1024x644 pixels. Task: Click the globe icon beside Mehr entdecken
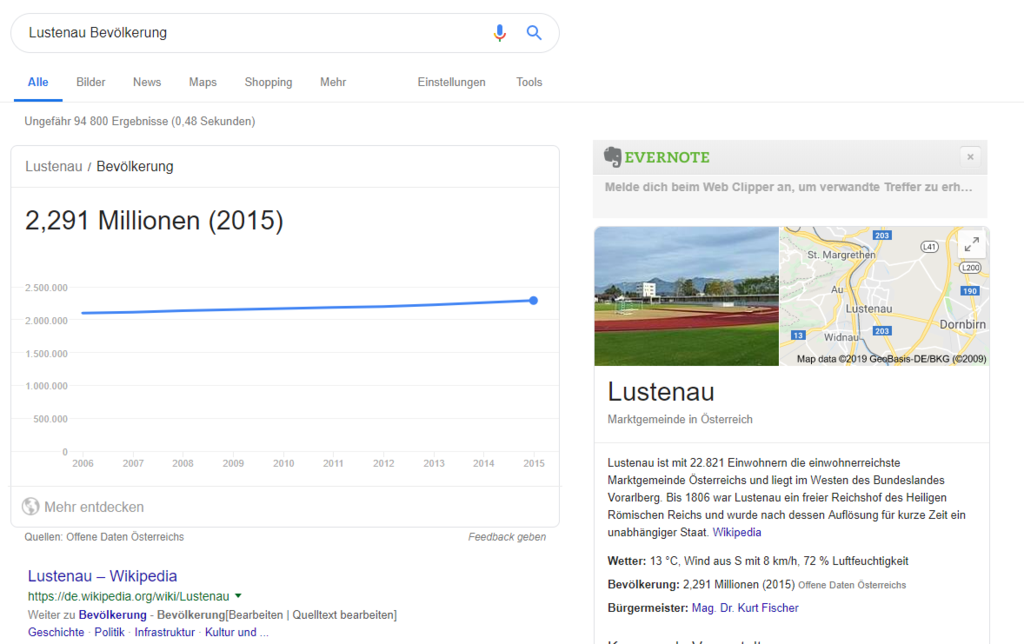tap(31, 507)
